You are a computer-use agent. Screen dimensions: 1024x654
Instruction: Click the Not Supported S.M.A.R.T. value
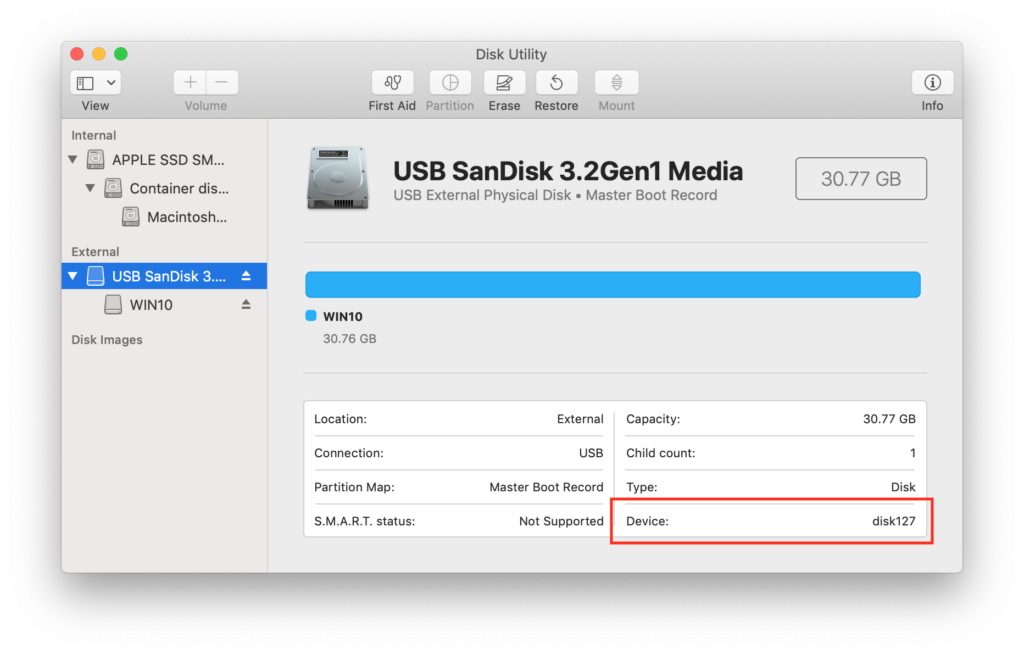coord(561,521)
